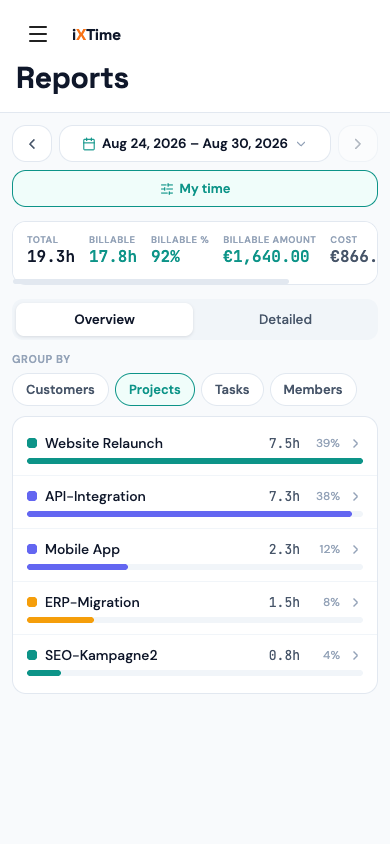Click the ERP-Migration 1.5h value
This screenshot has height=844, width=390.
coord(284,602)
